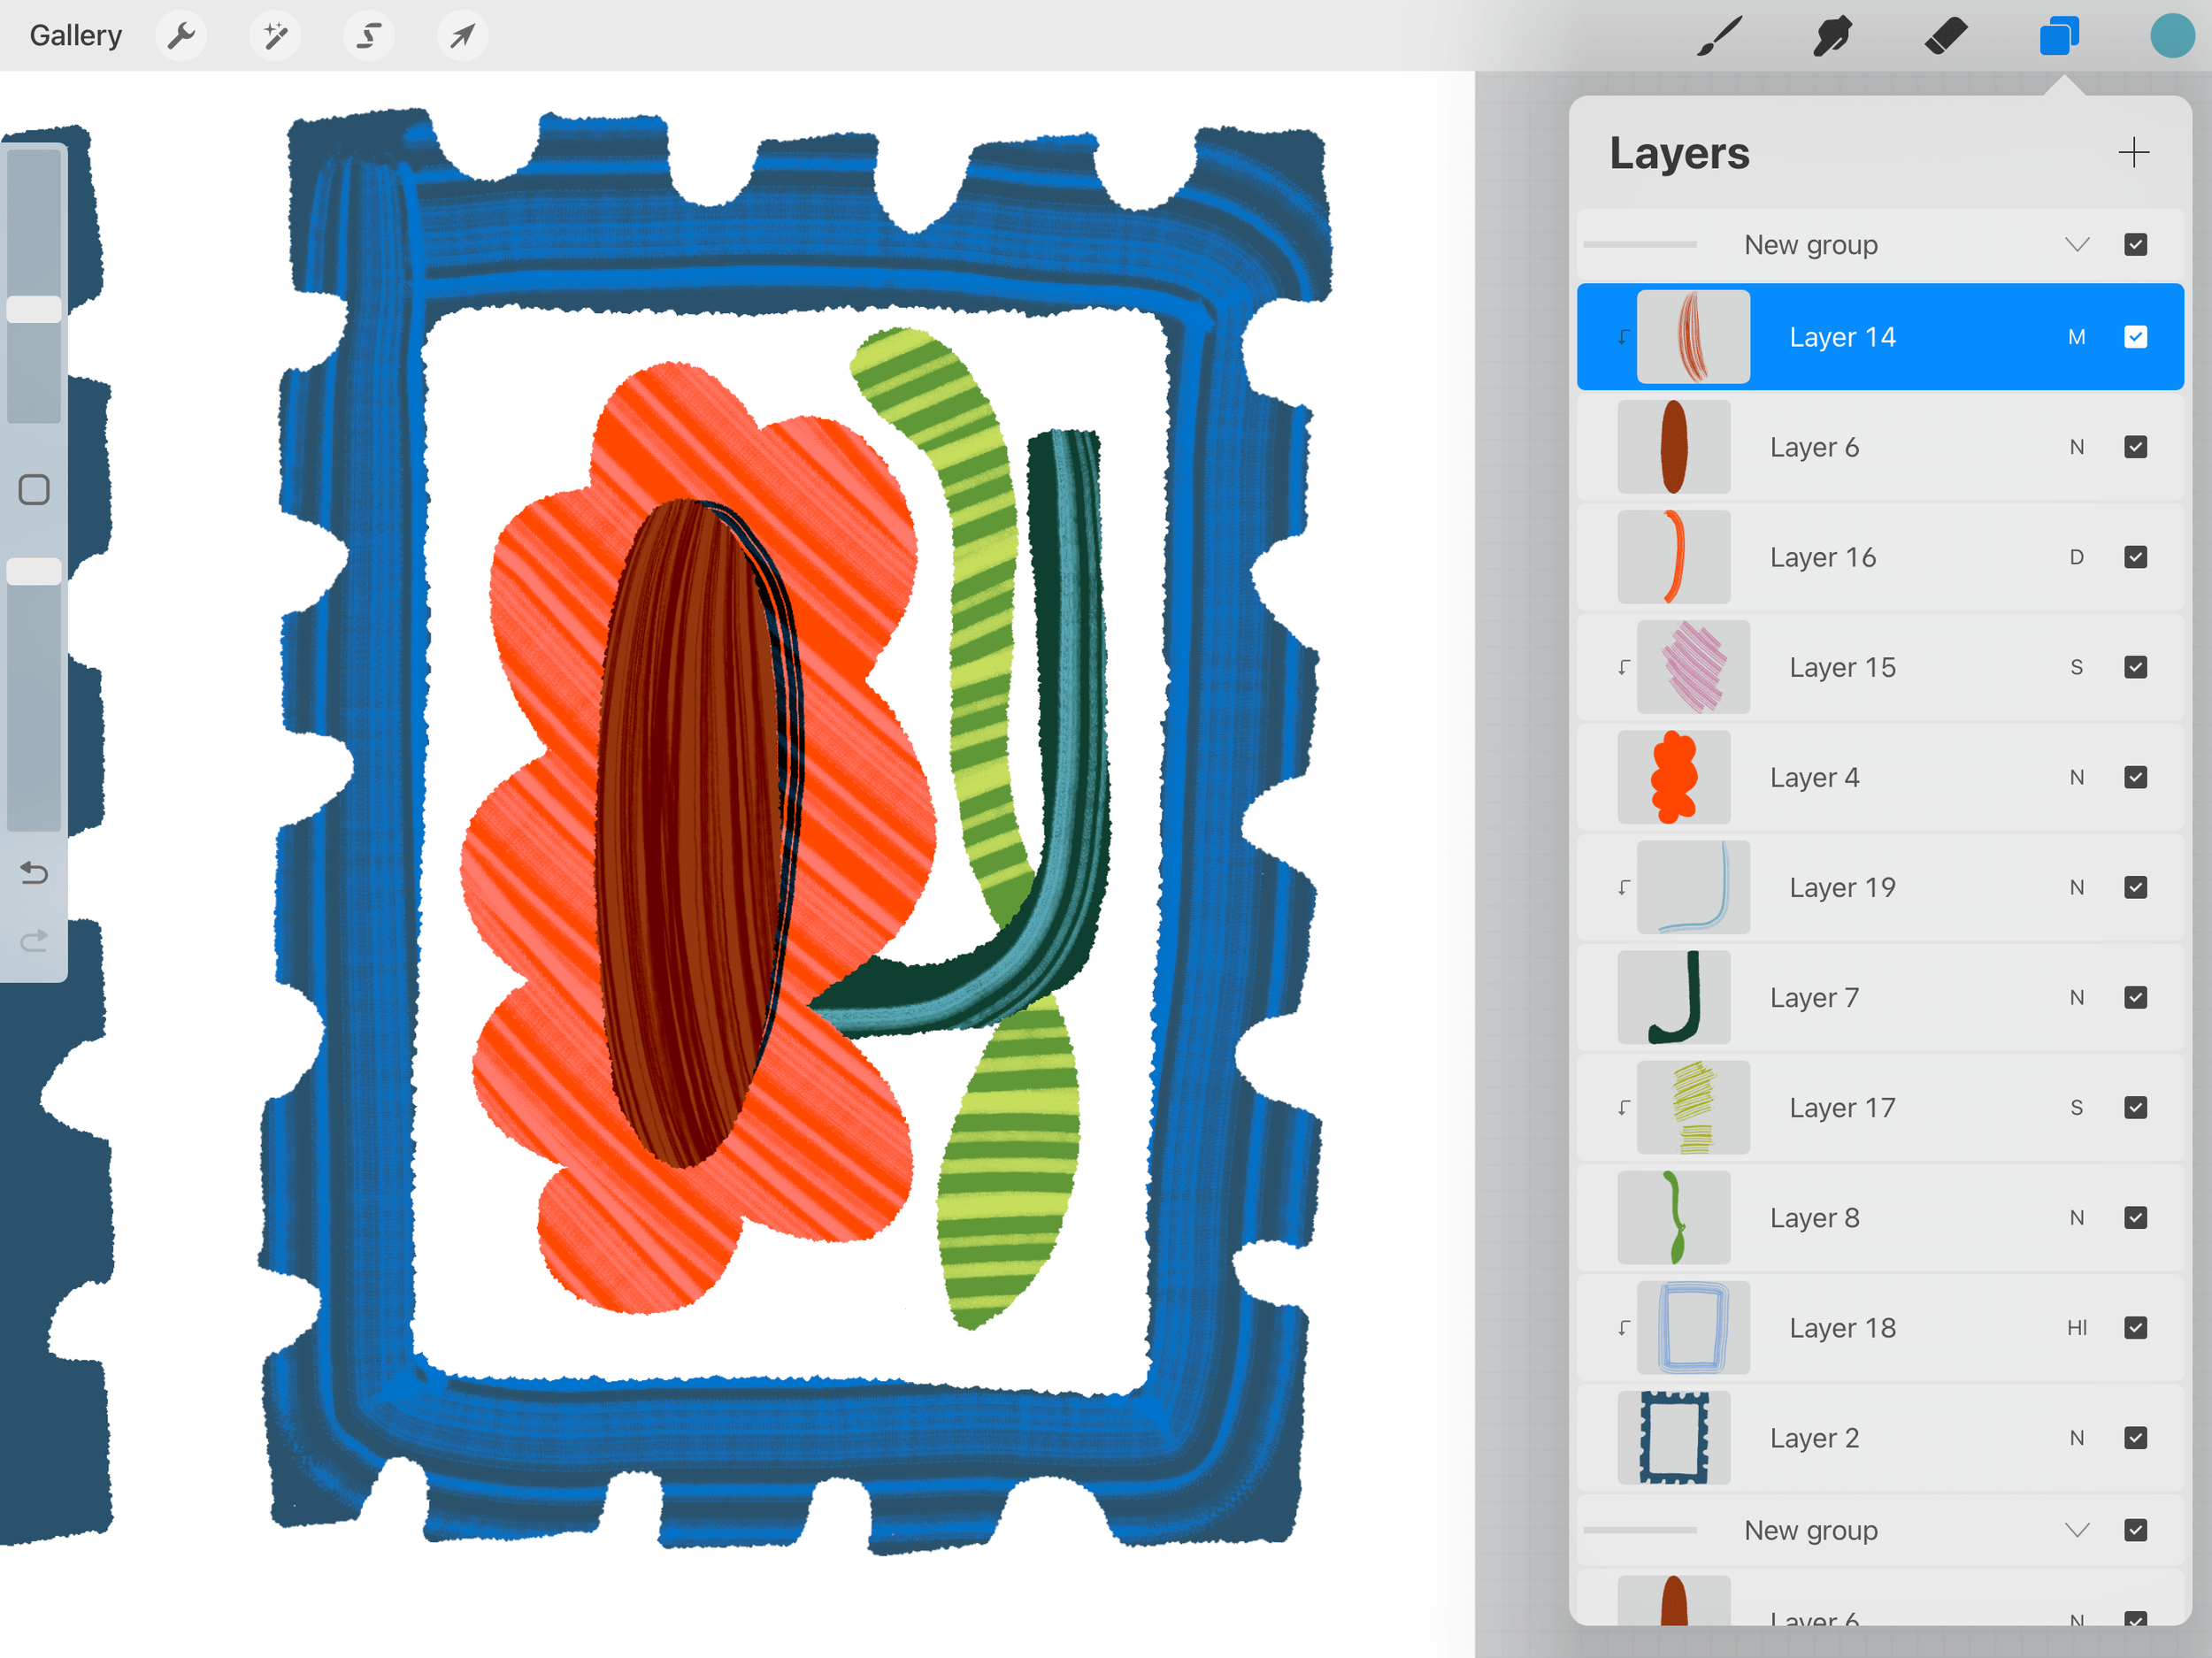Activate the Transform arrow tool
Screen dimensions: 2212x1658
[x=462, y=36]
